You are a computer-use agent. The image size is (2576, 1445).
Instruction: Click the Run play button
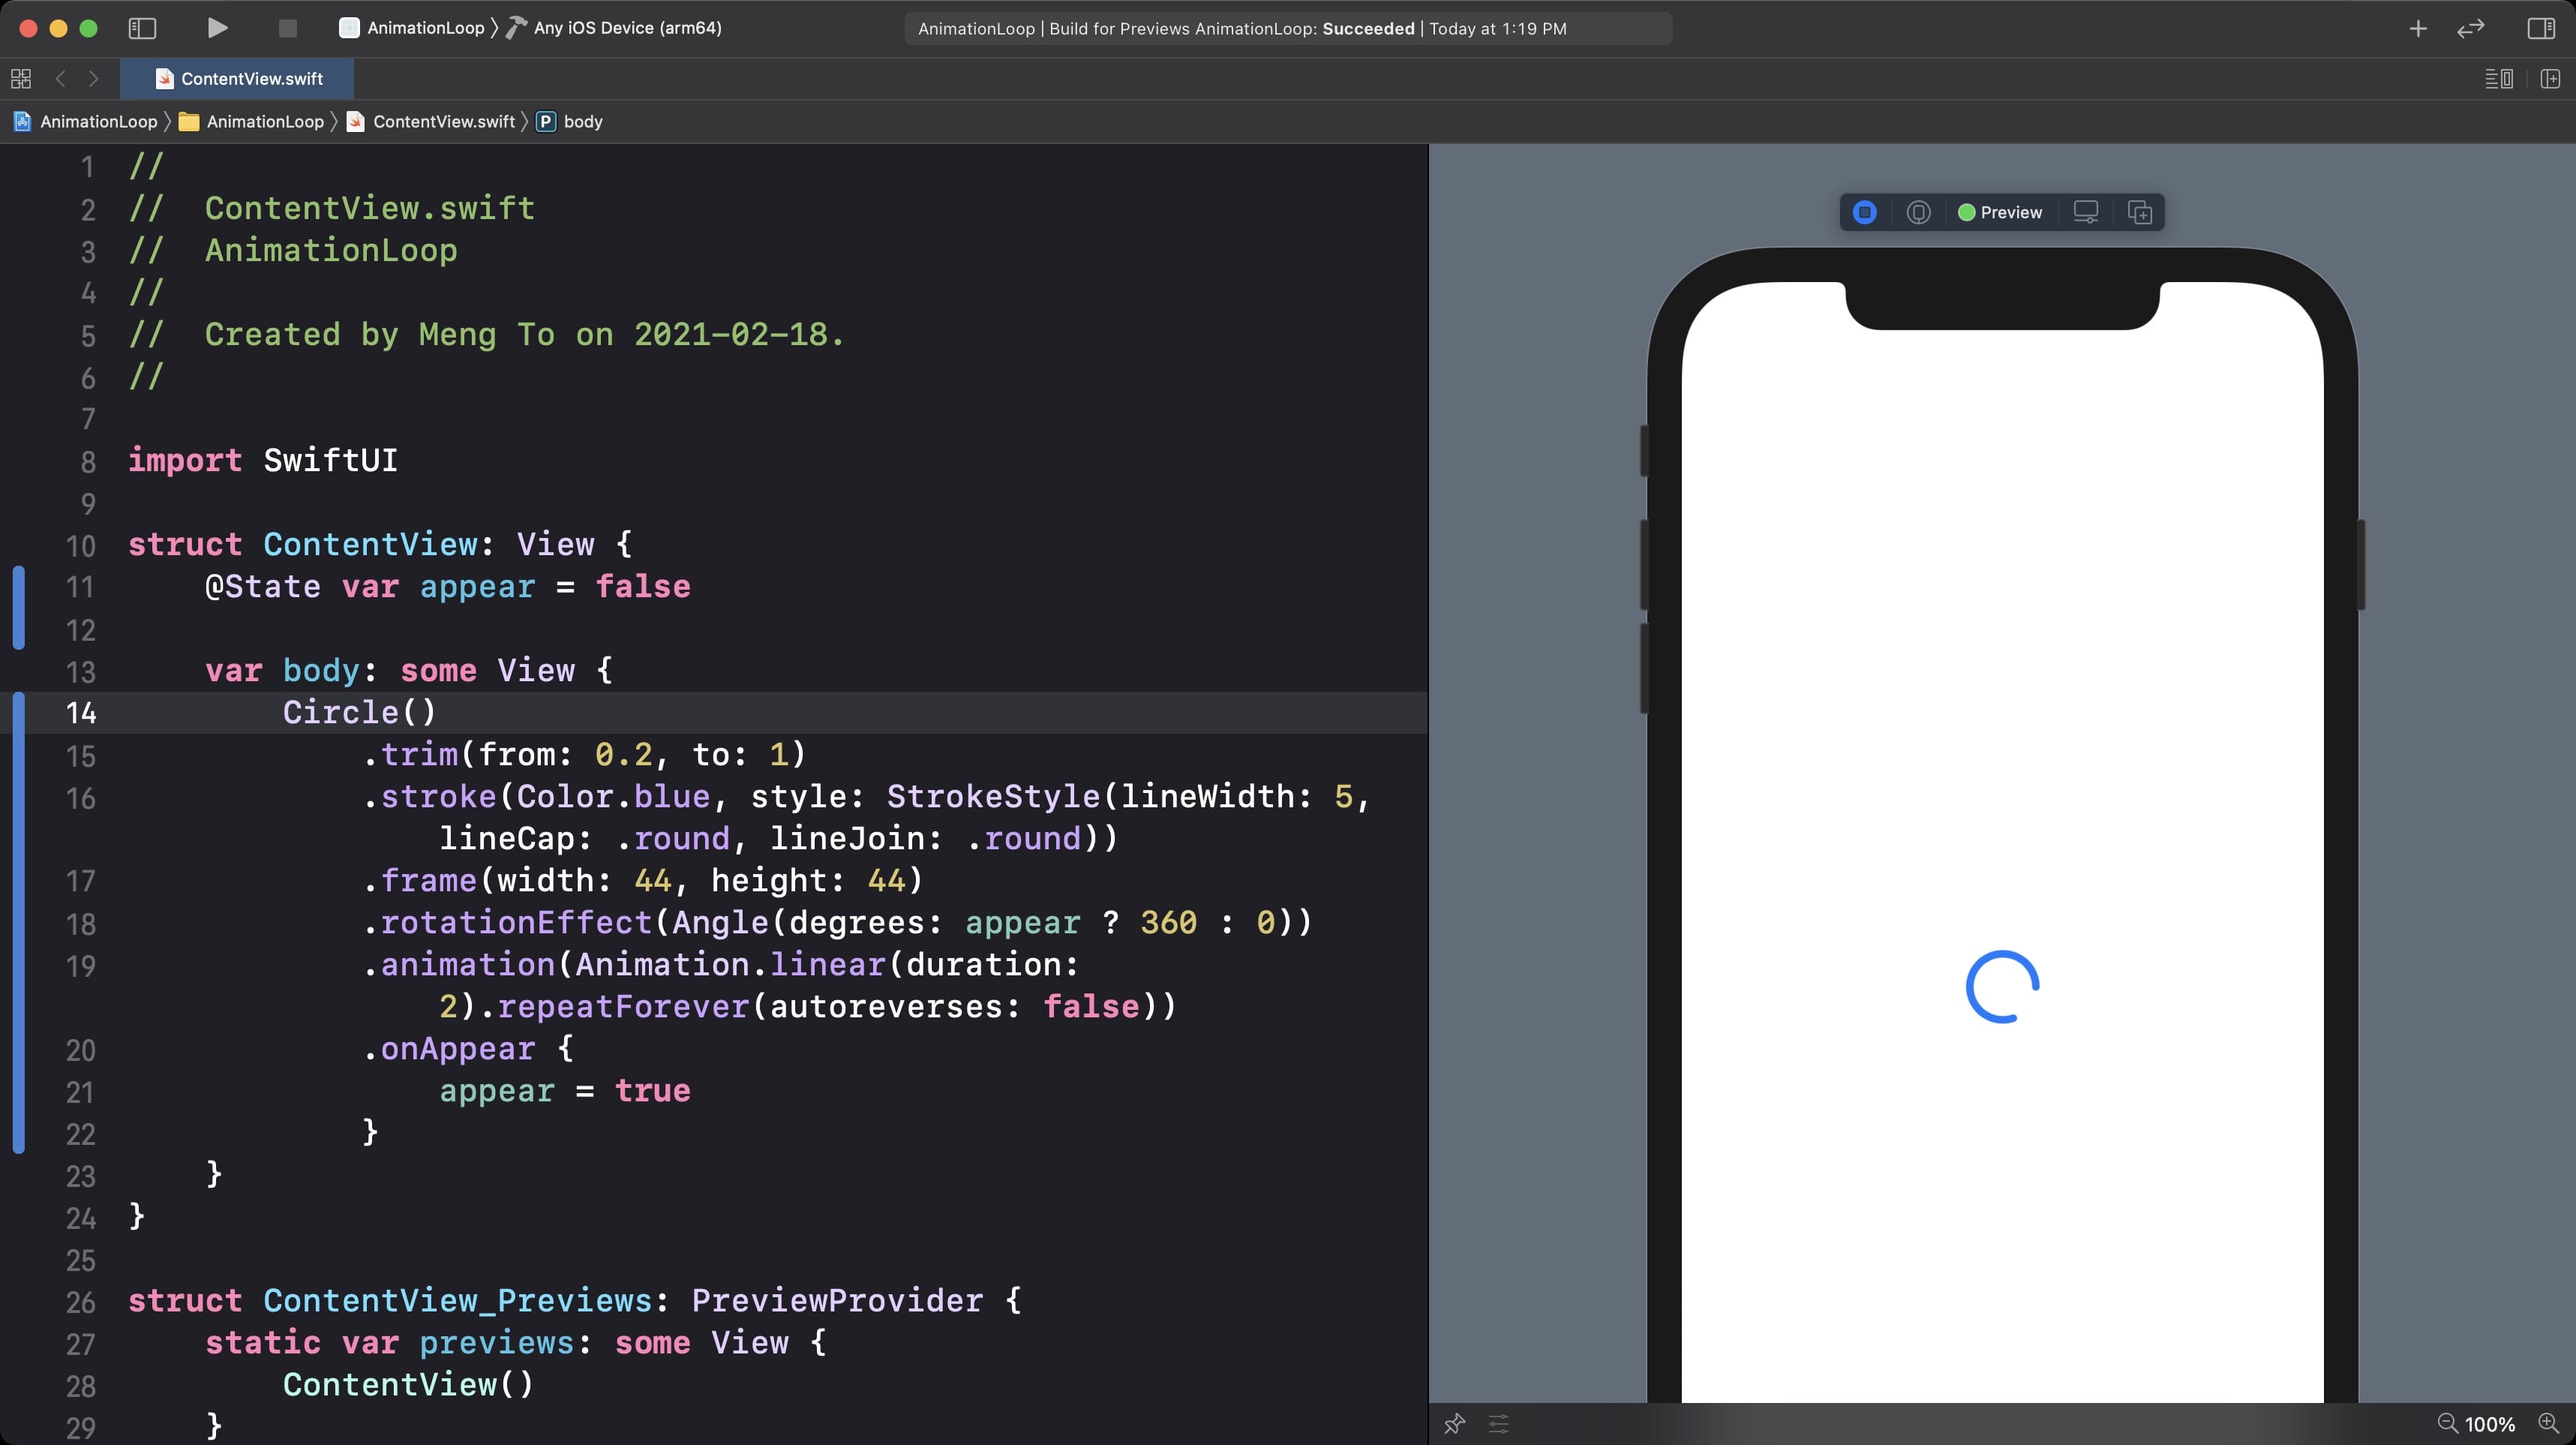pos(217,28)
